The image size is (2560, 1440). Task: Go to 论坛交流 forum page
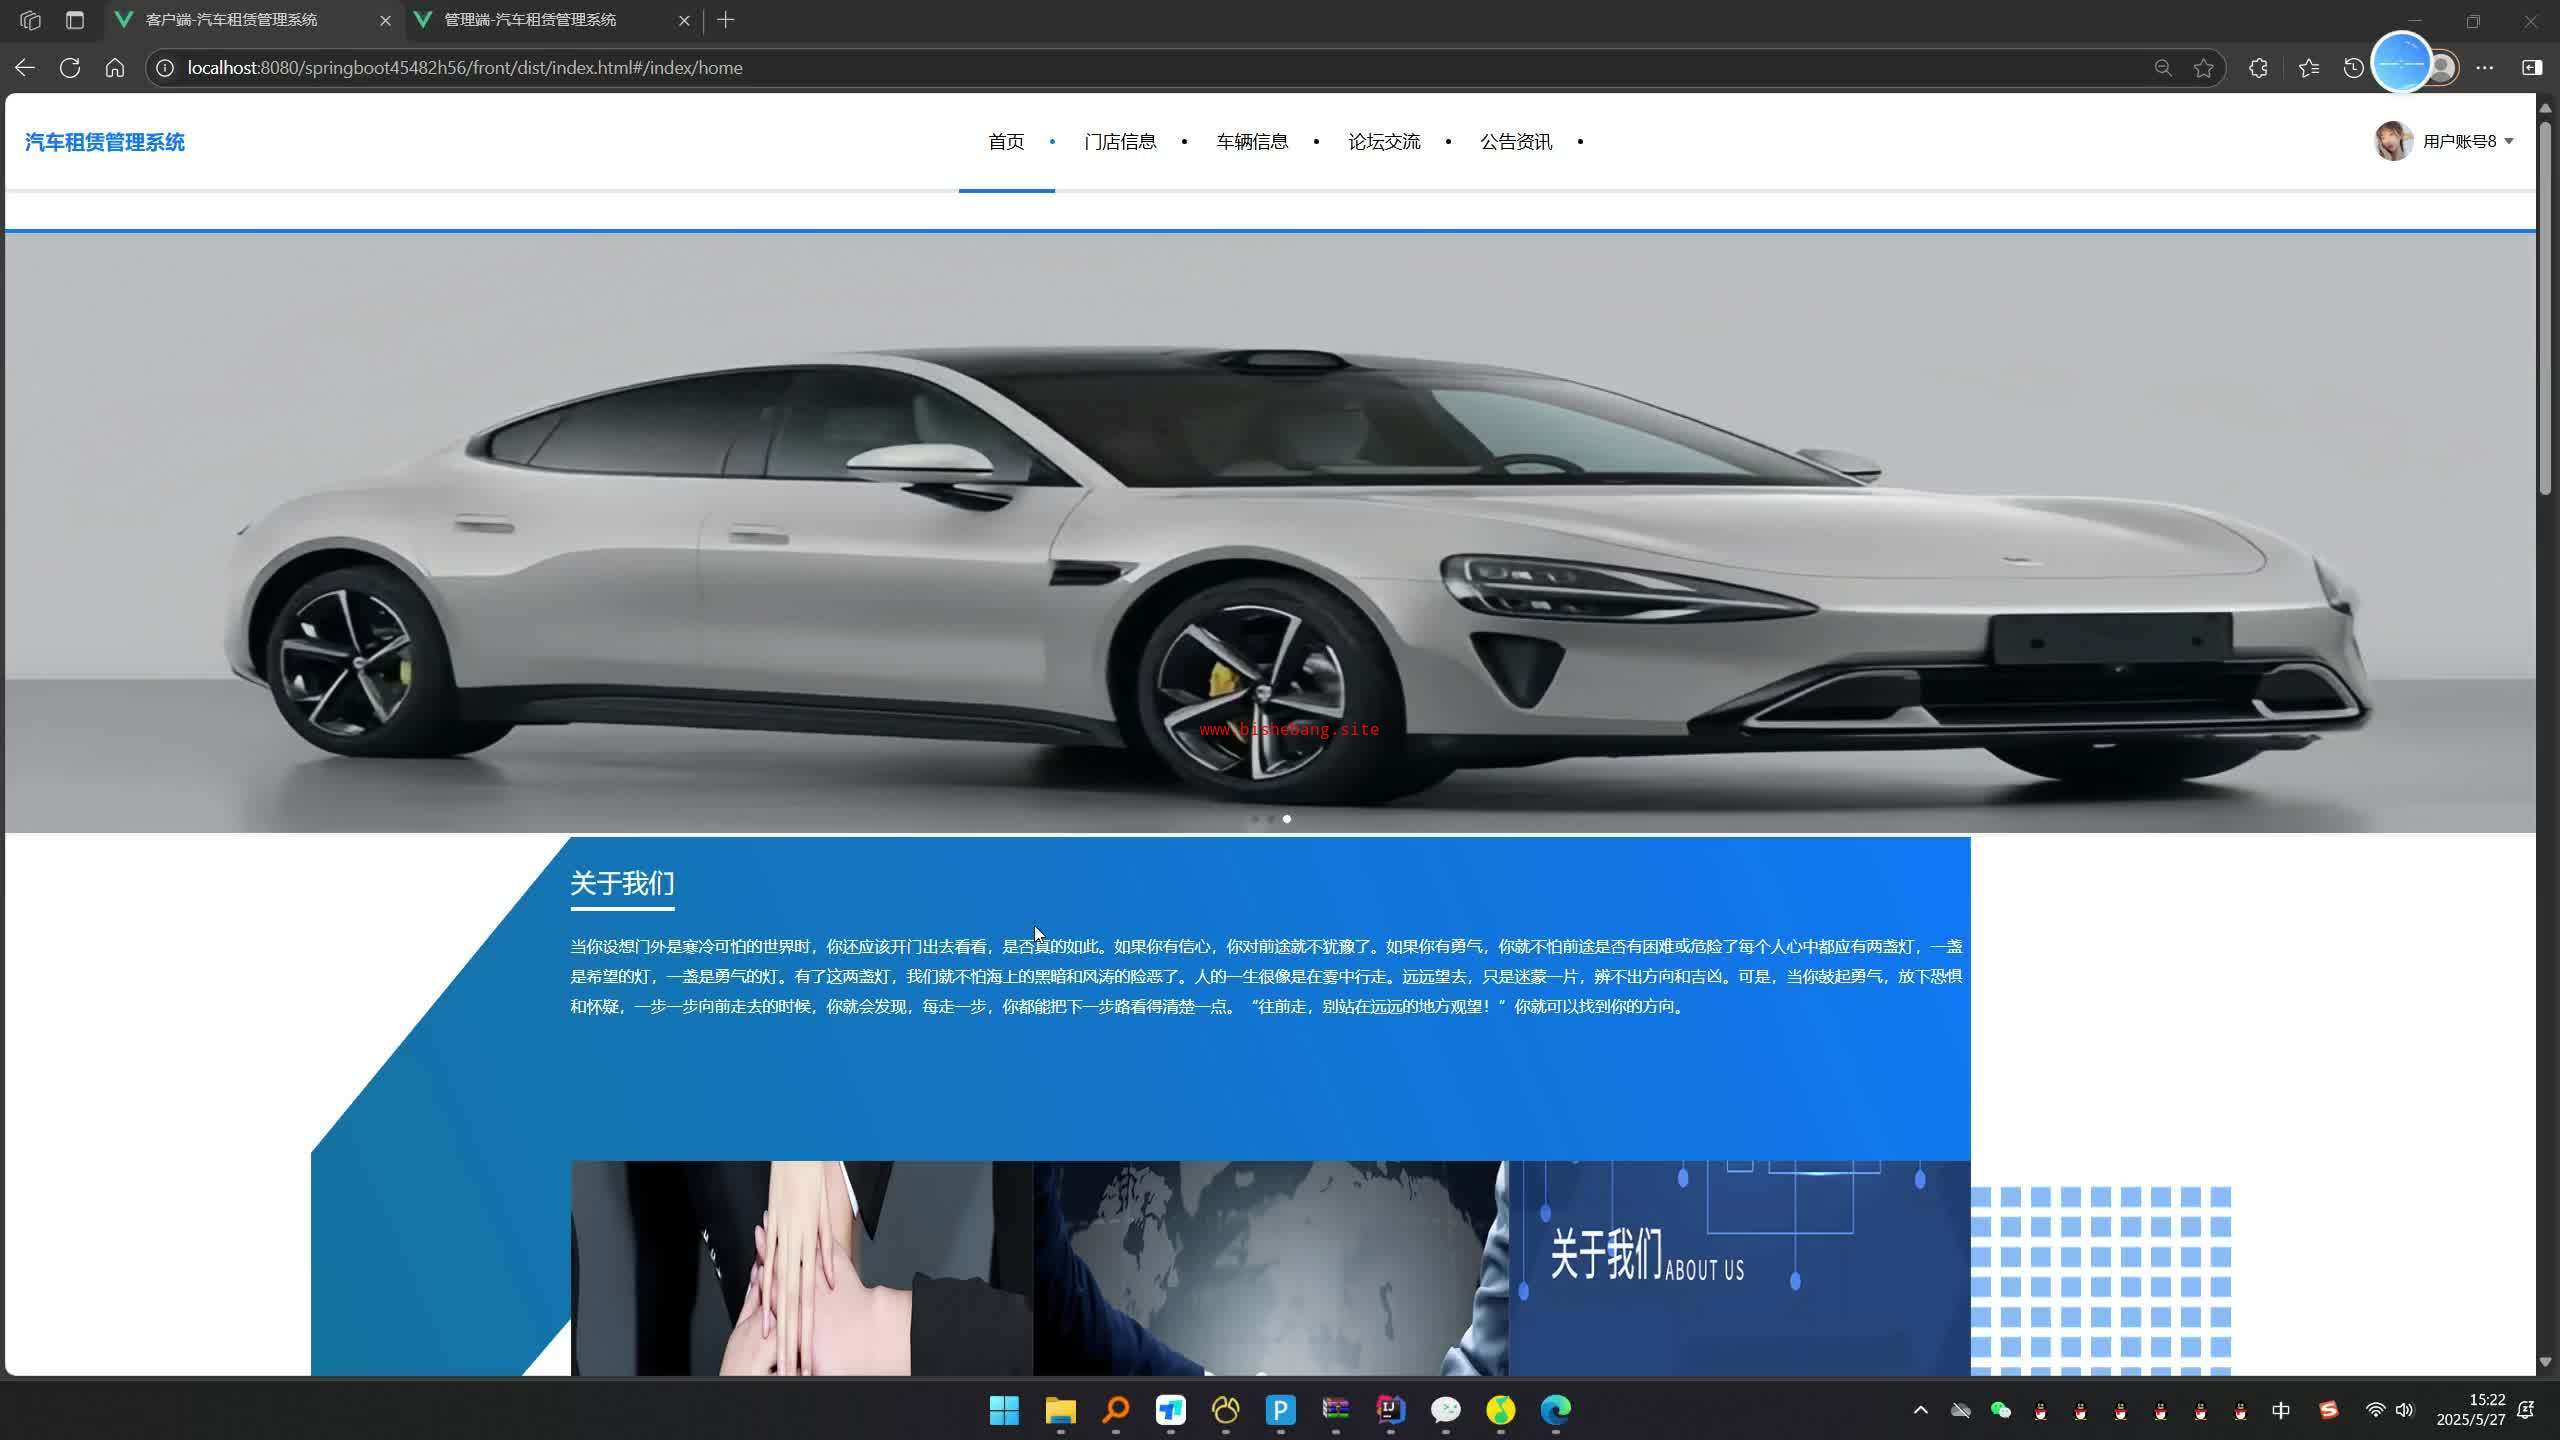pyautogui.click(x=1384, y=142)
